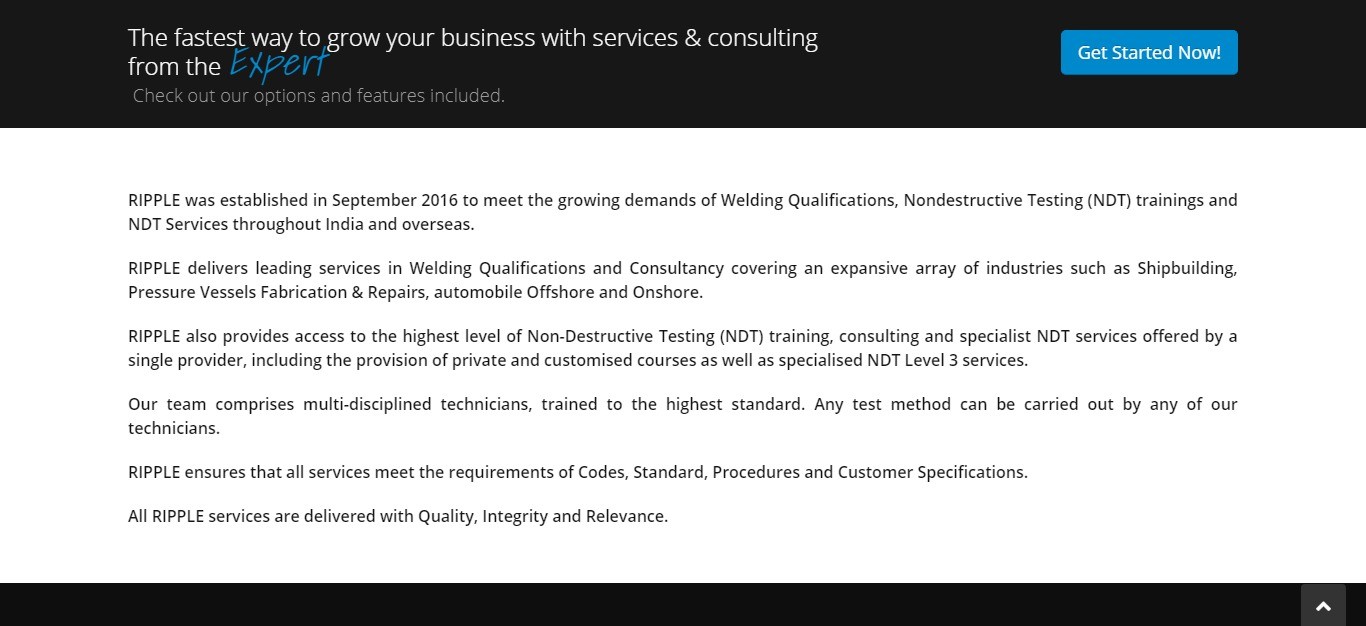The width and height of the screenshot is (1366, 626).
Task: Click the scroll-to-top arrow icon
Action: pyautogui.click(x=1323, y=606)
